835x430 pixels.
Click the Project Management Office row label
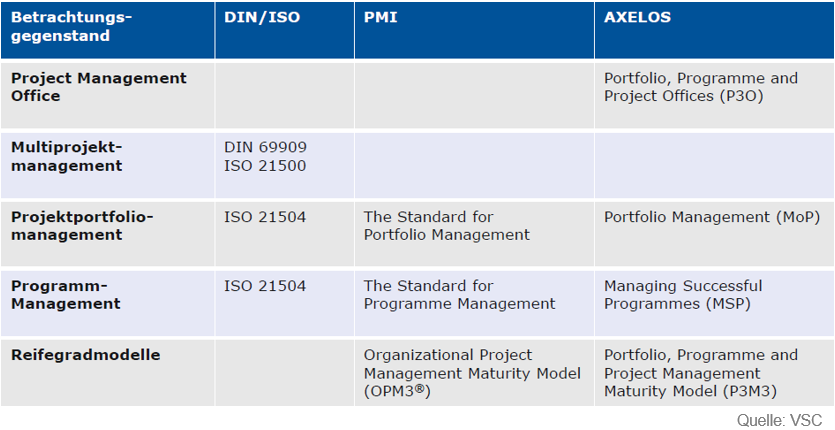pos(98,87)
